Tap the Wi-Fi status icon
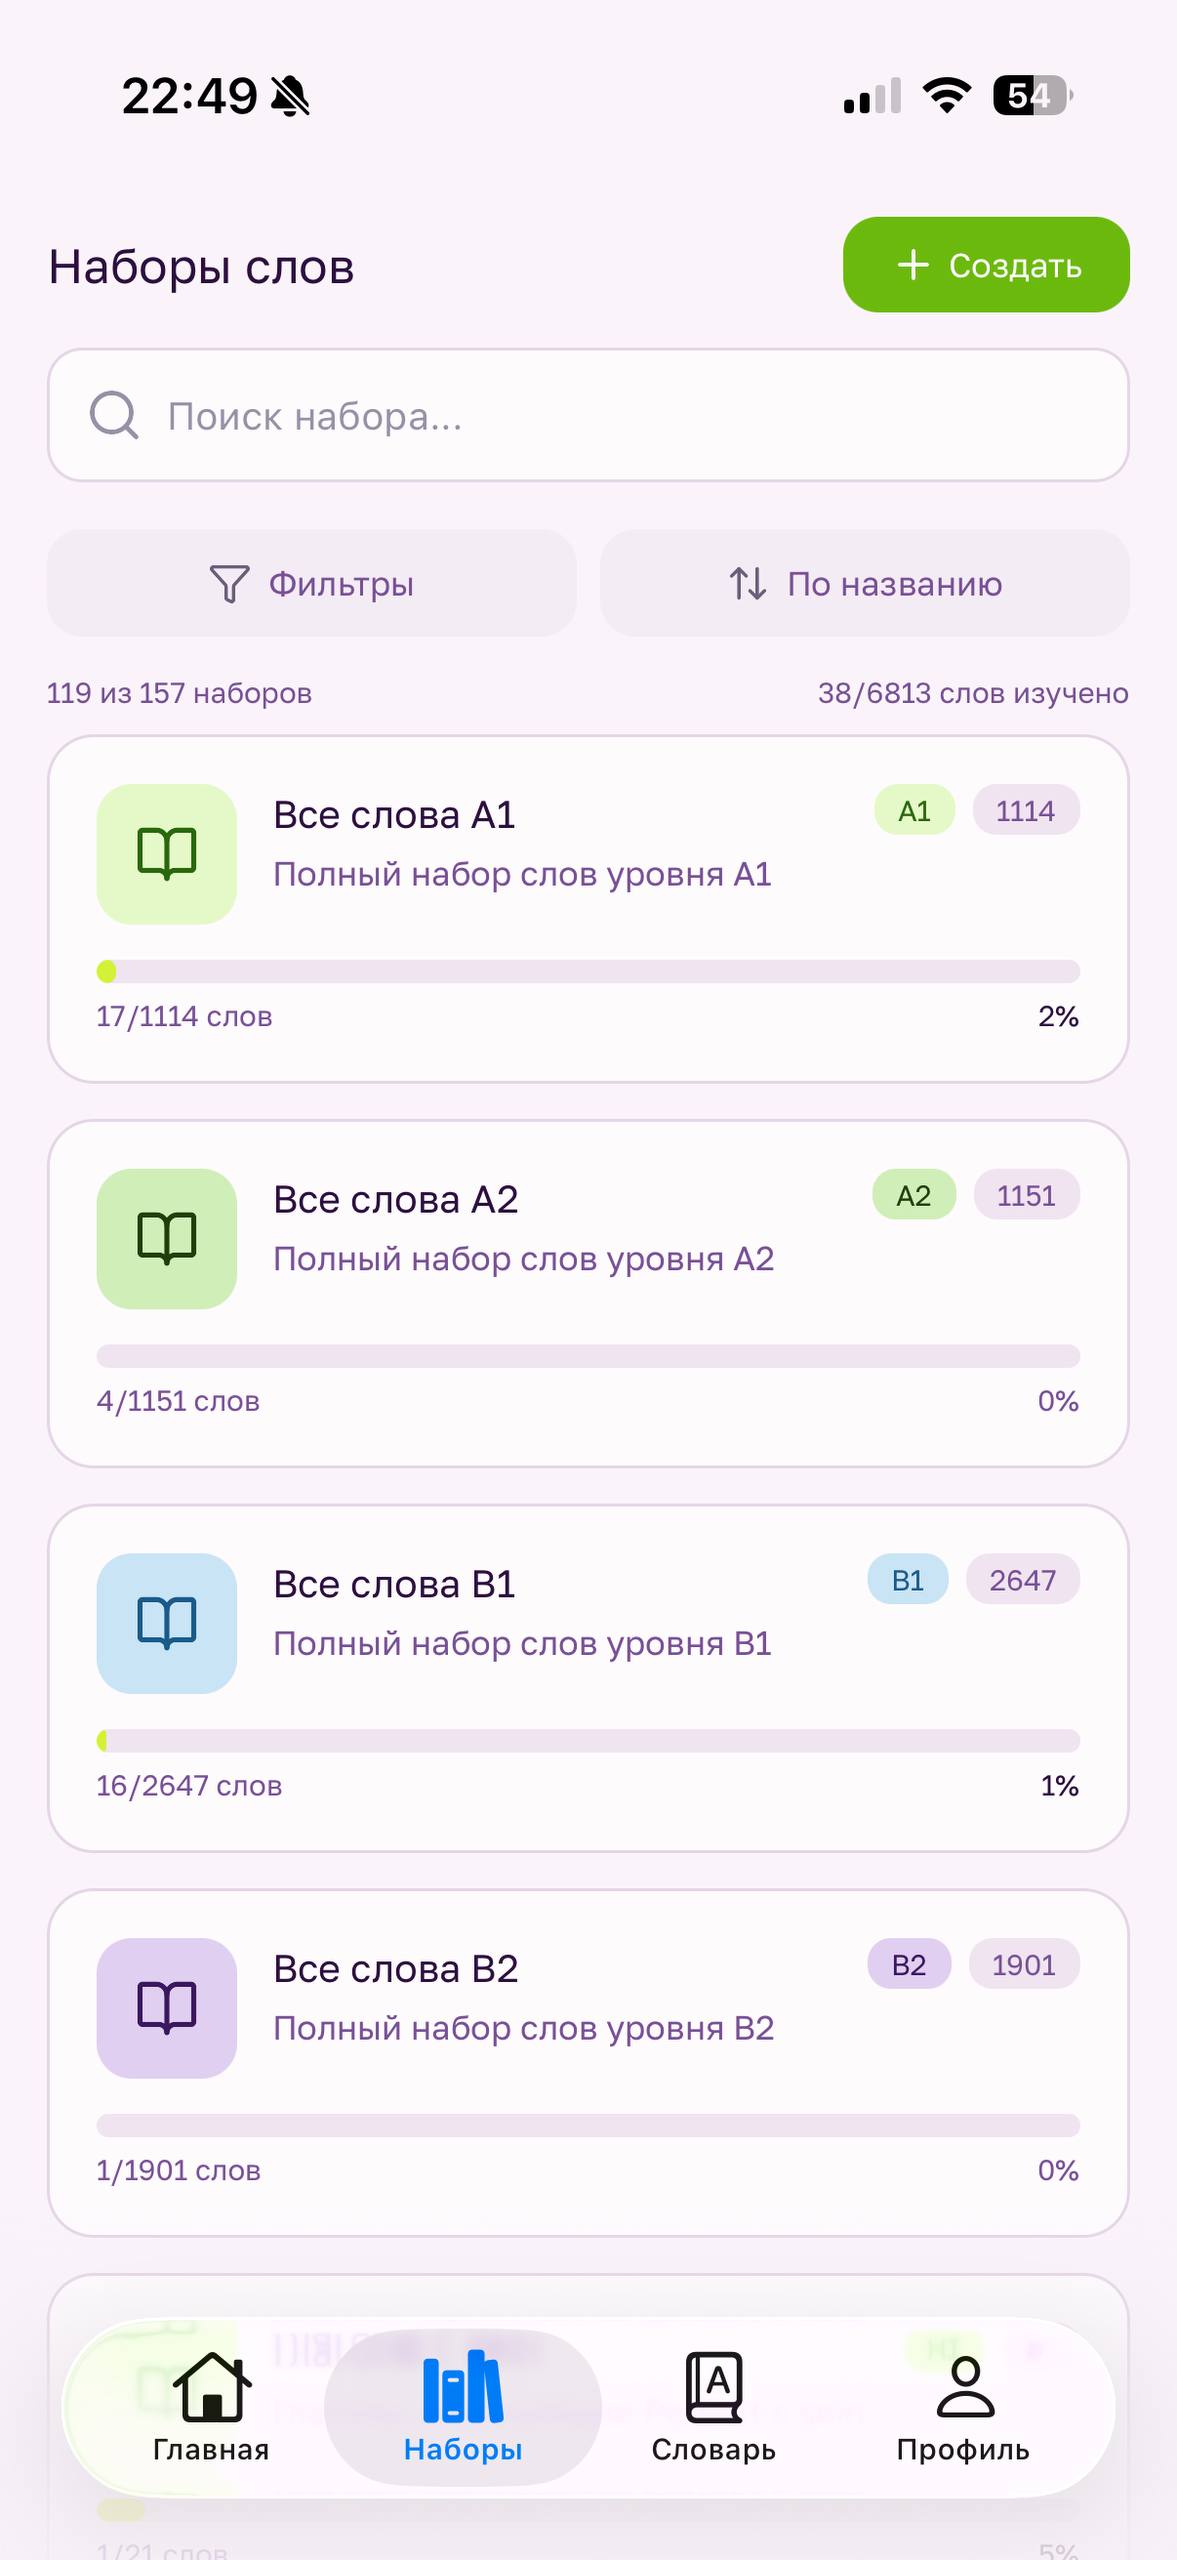 (946, 96)
